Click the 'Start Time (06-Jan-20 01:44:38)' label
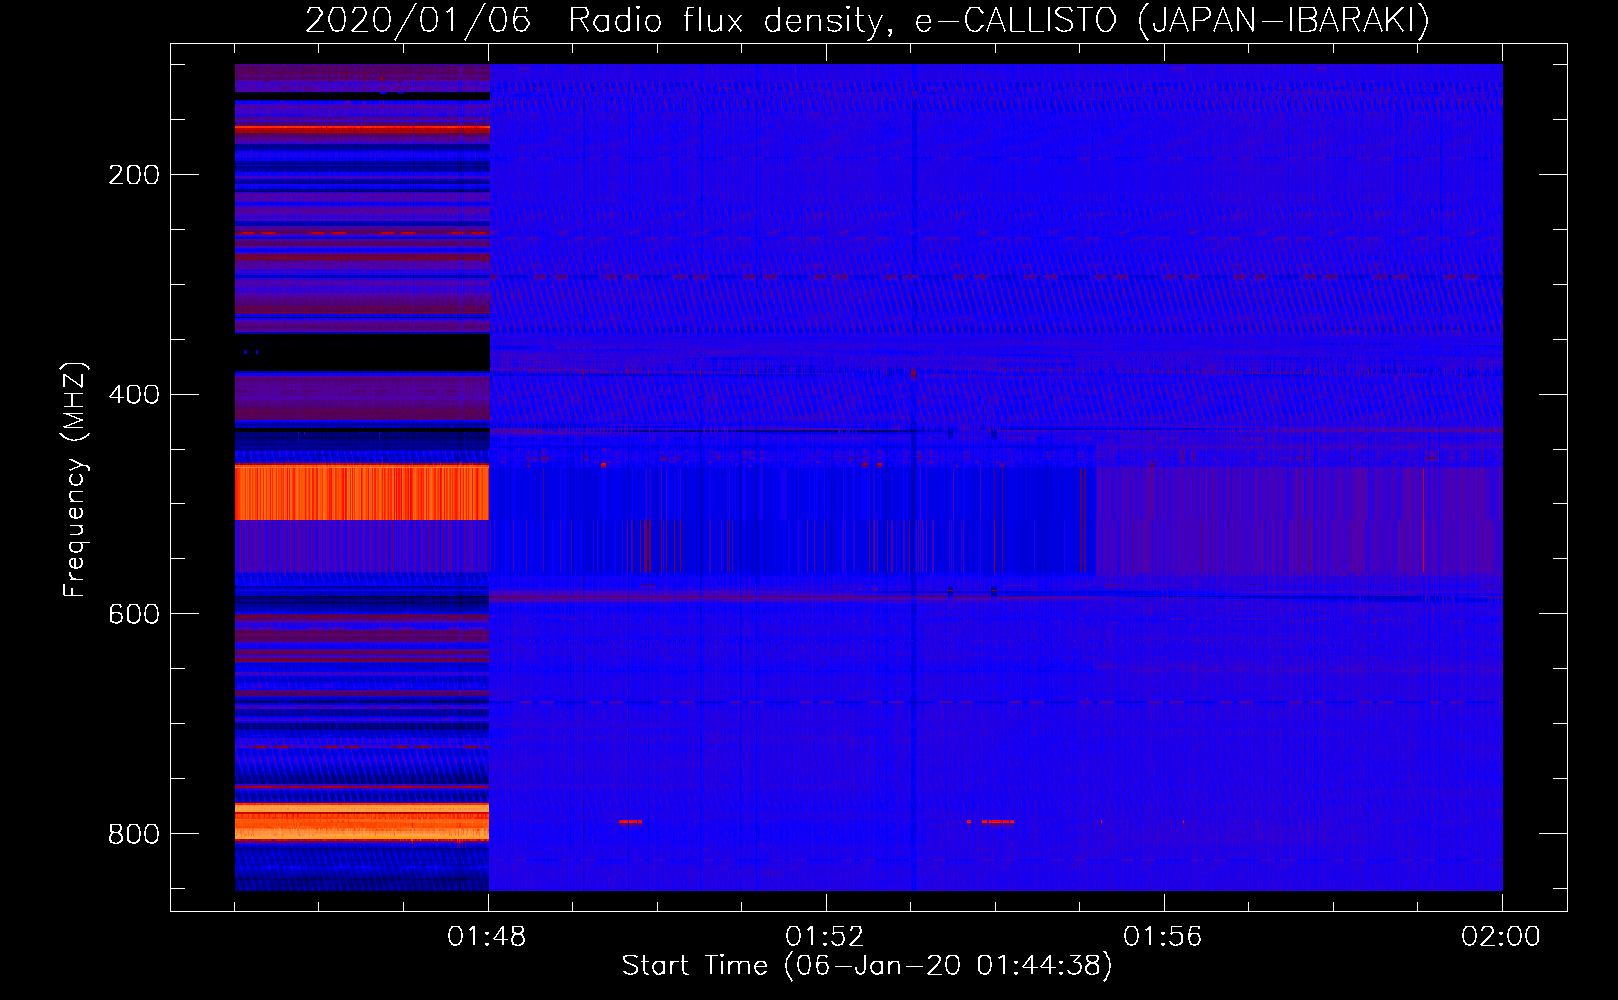Image resolution: width=1618 pixels, height=1000 pixels. click(x=867, y=966)
